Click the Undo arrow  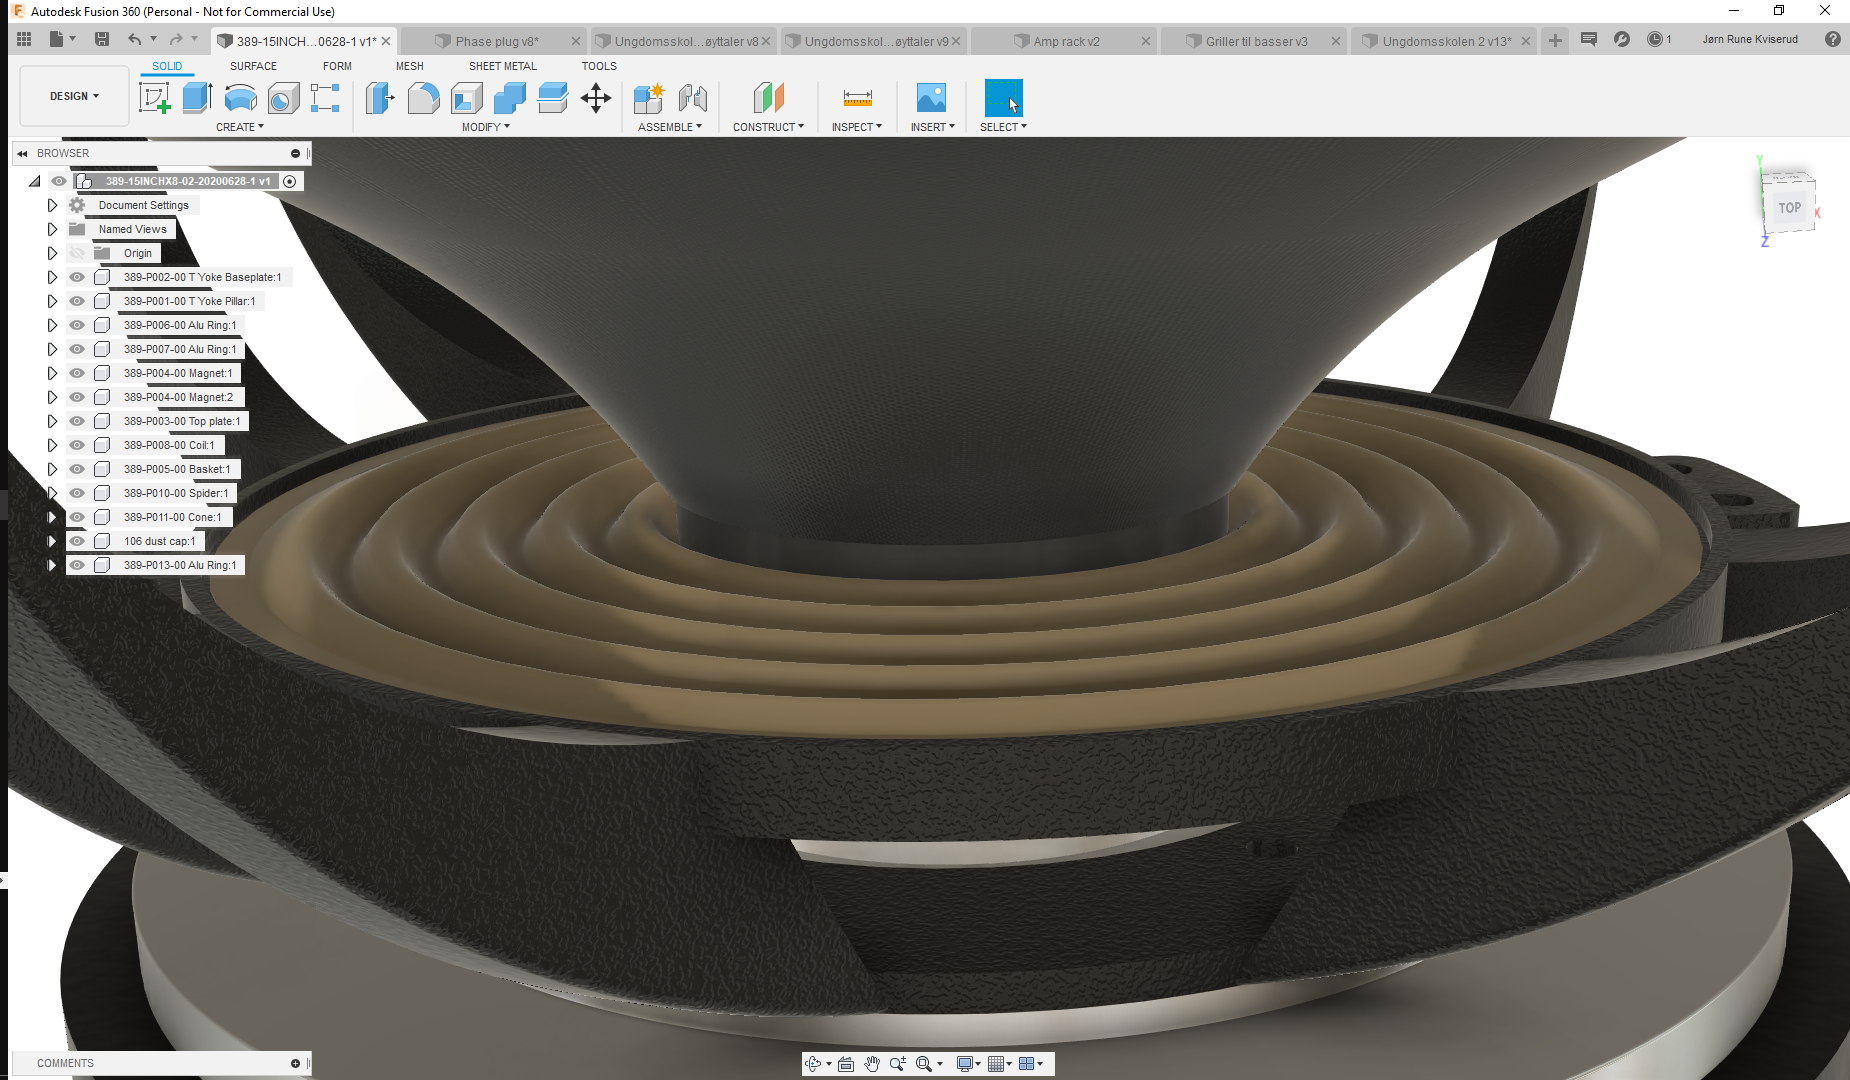(x=135, y=39)
